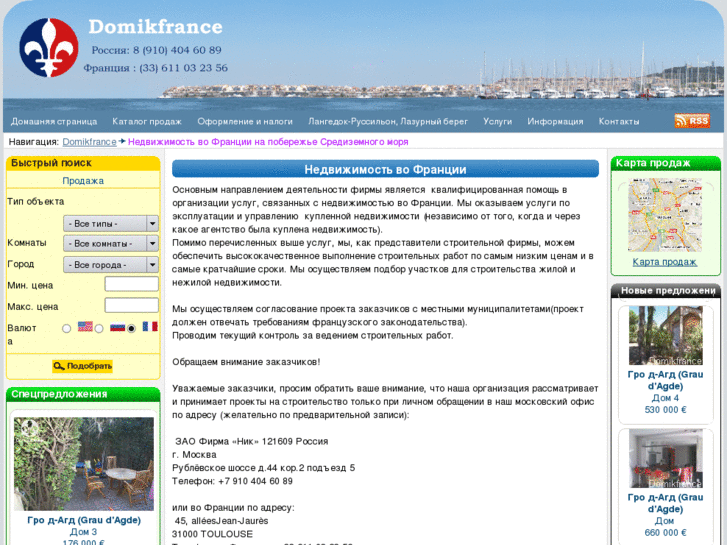Screen dimensions: 727x545
Task: Select the euro currency radio button
Action: [131, 328]
